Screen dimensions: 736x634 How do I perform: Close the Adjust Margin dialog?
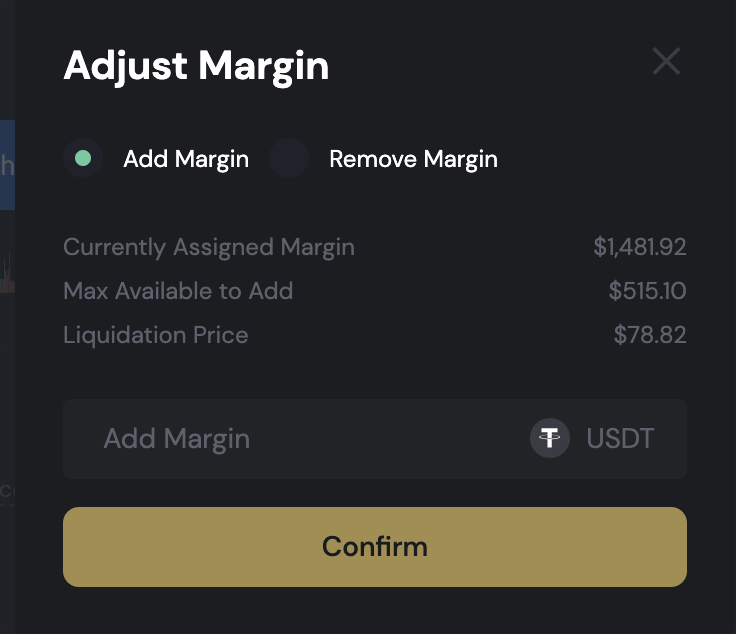pos(666,62)
